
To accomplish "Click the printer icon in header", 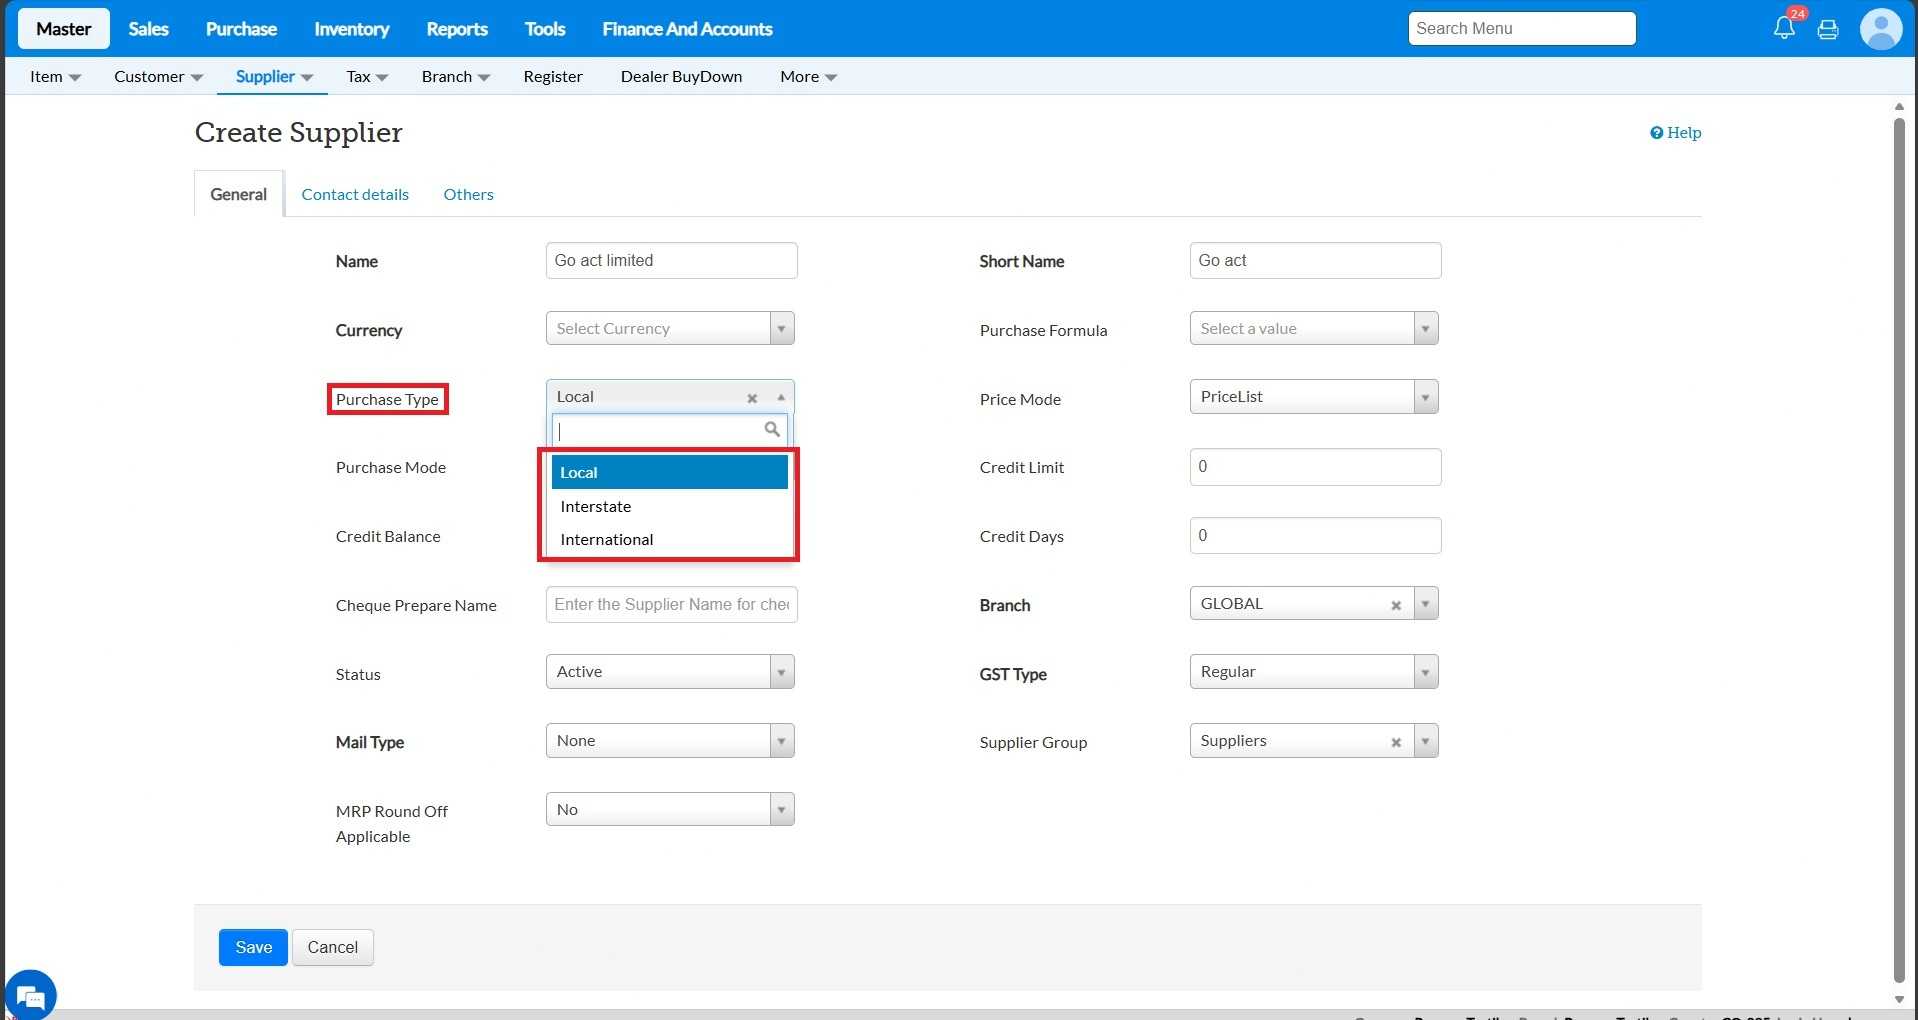I will click(x=1828, y=29).
